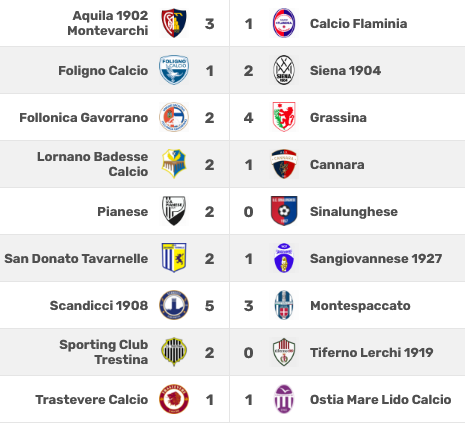Click Grassina's score of 4

(x=248, y=118)
